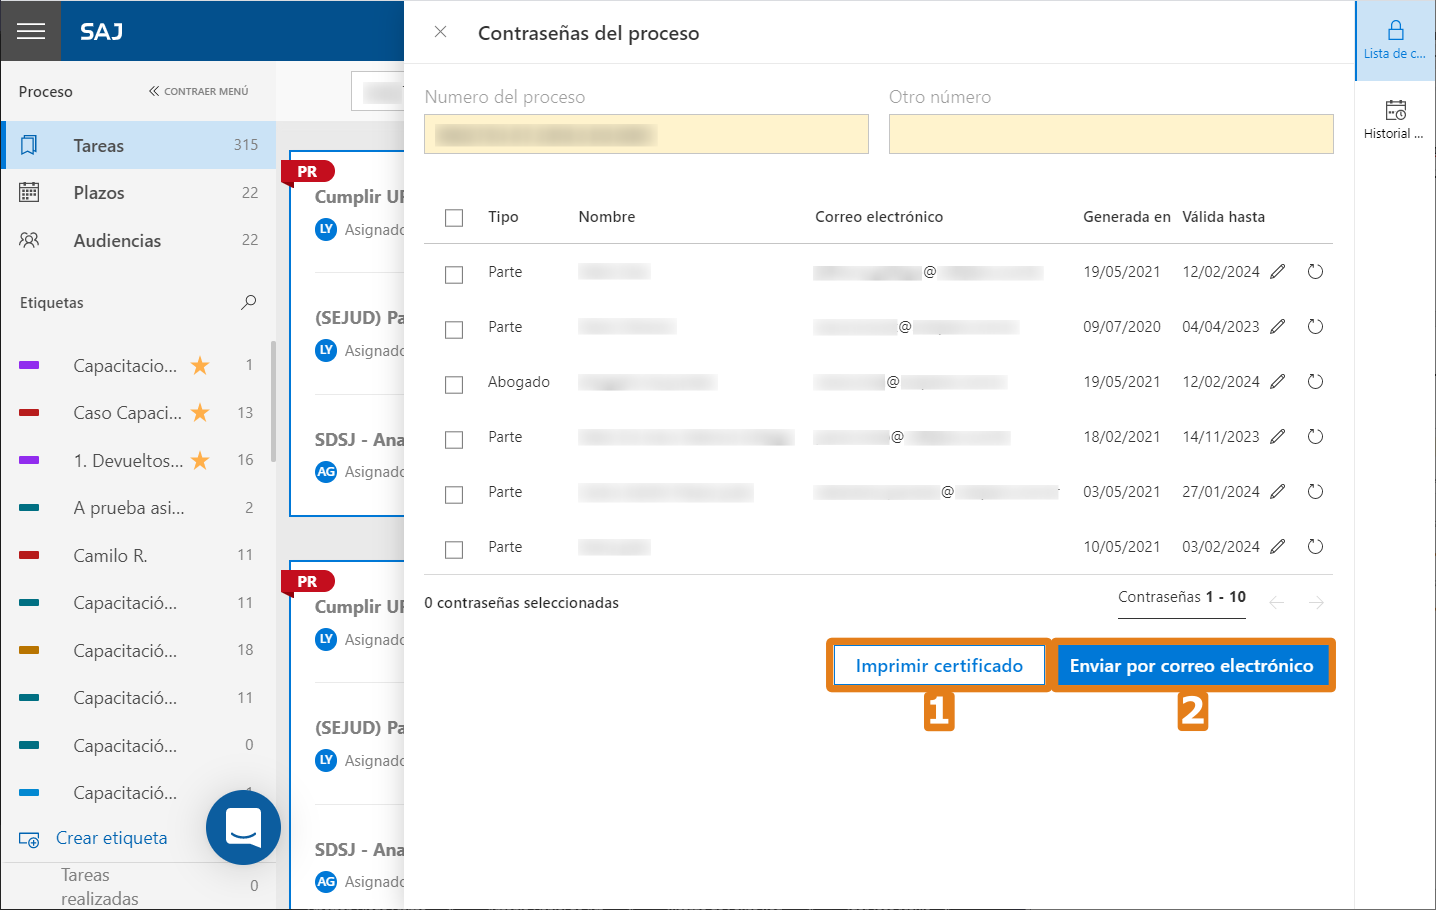Check the Abogado row checkbox
Image resolution: width=1436 pixels, height=910 pixels.
click(x=454, y=384)
